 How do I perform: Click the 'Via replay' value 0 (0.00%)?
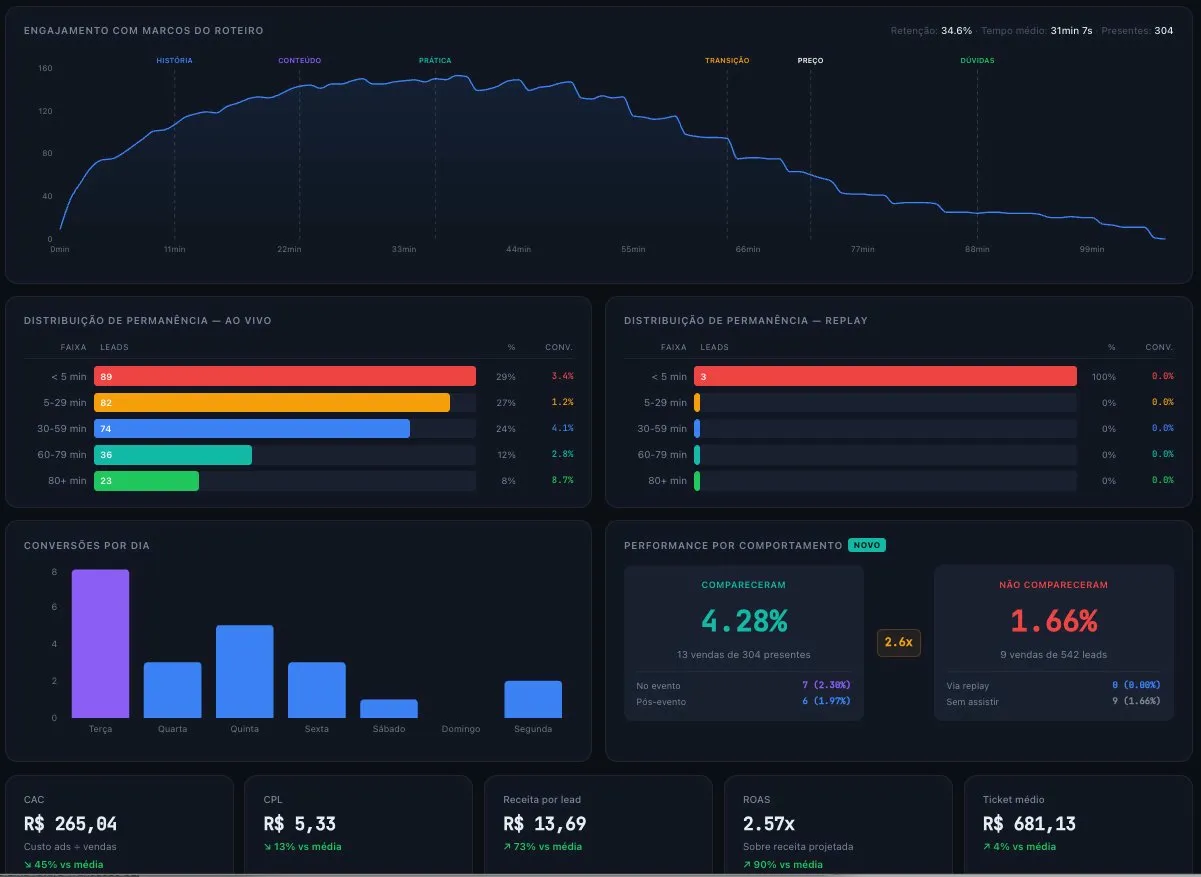click(x=1136, y=686)
